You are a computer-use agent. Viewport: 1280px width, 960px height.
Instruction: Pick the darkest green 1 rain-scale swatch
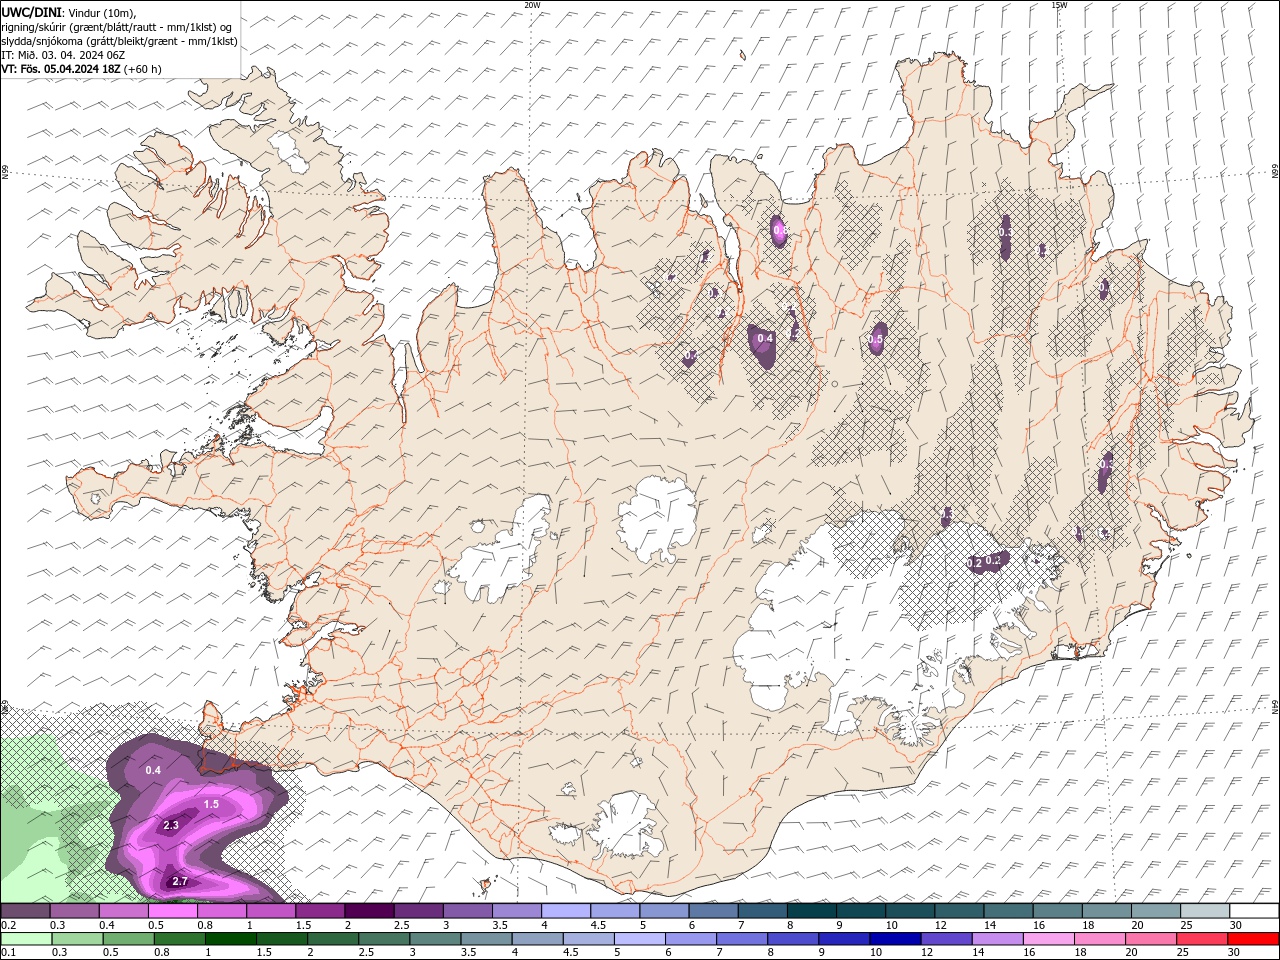230,939
